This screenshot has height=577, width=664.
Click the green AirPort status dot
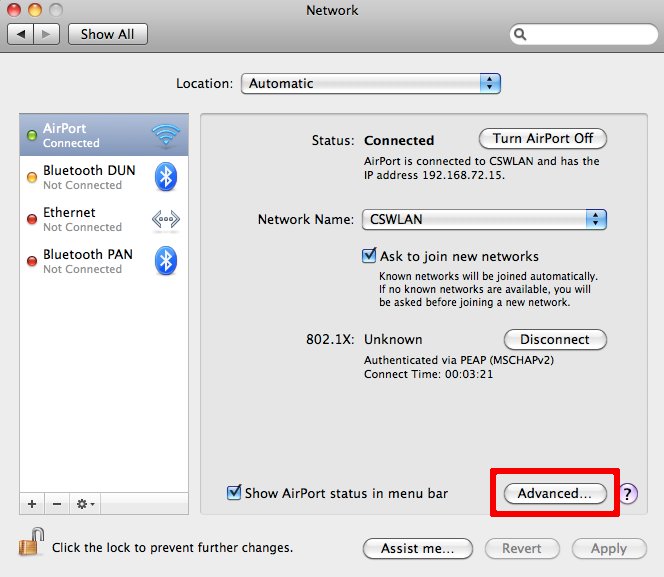tap(32, 135)
